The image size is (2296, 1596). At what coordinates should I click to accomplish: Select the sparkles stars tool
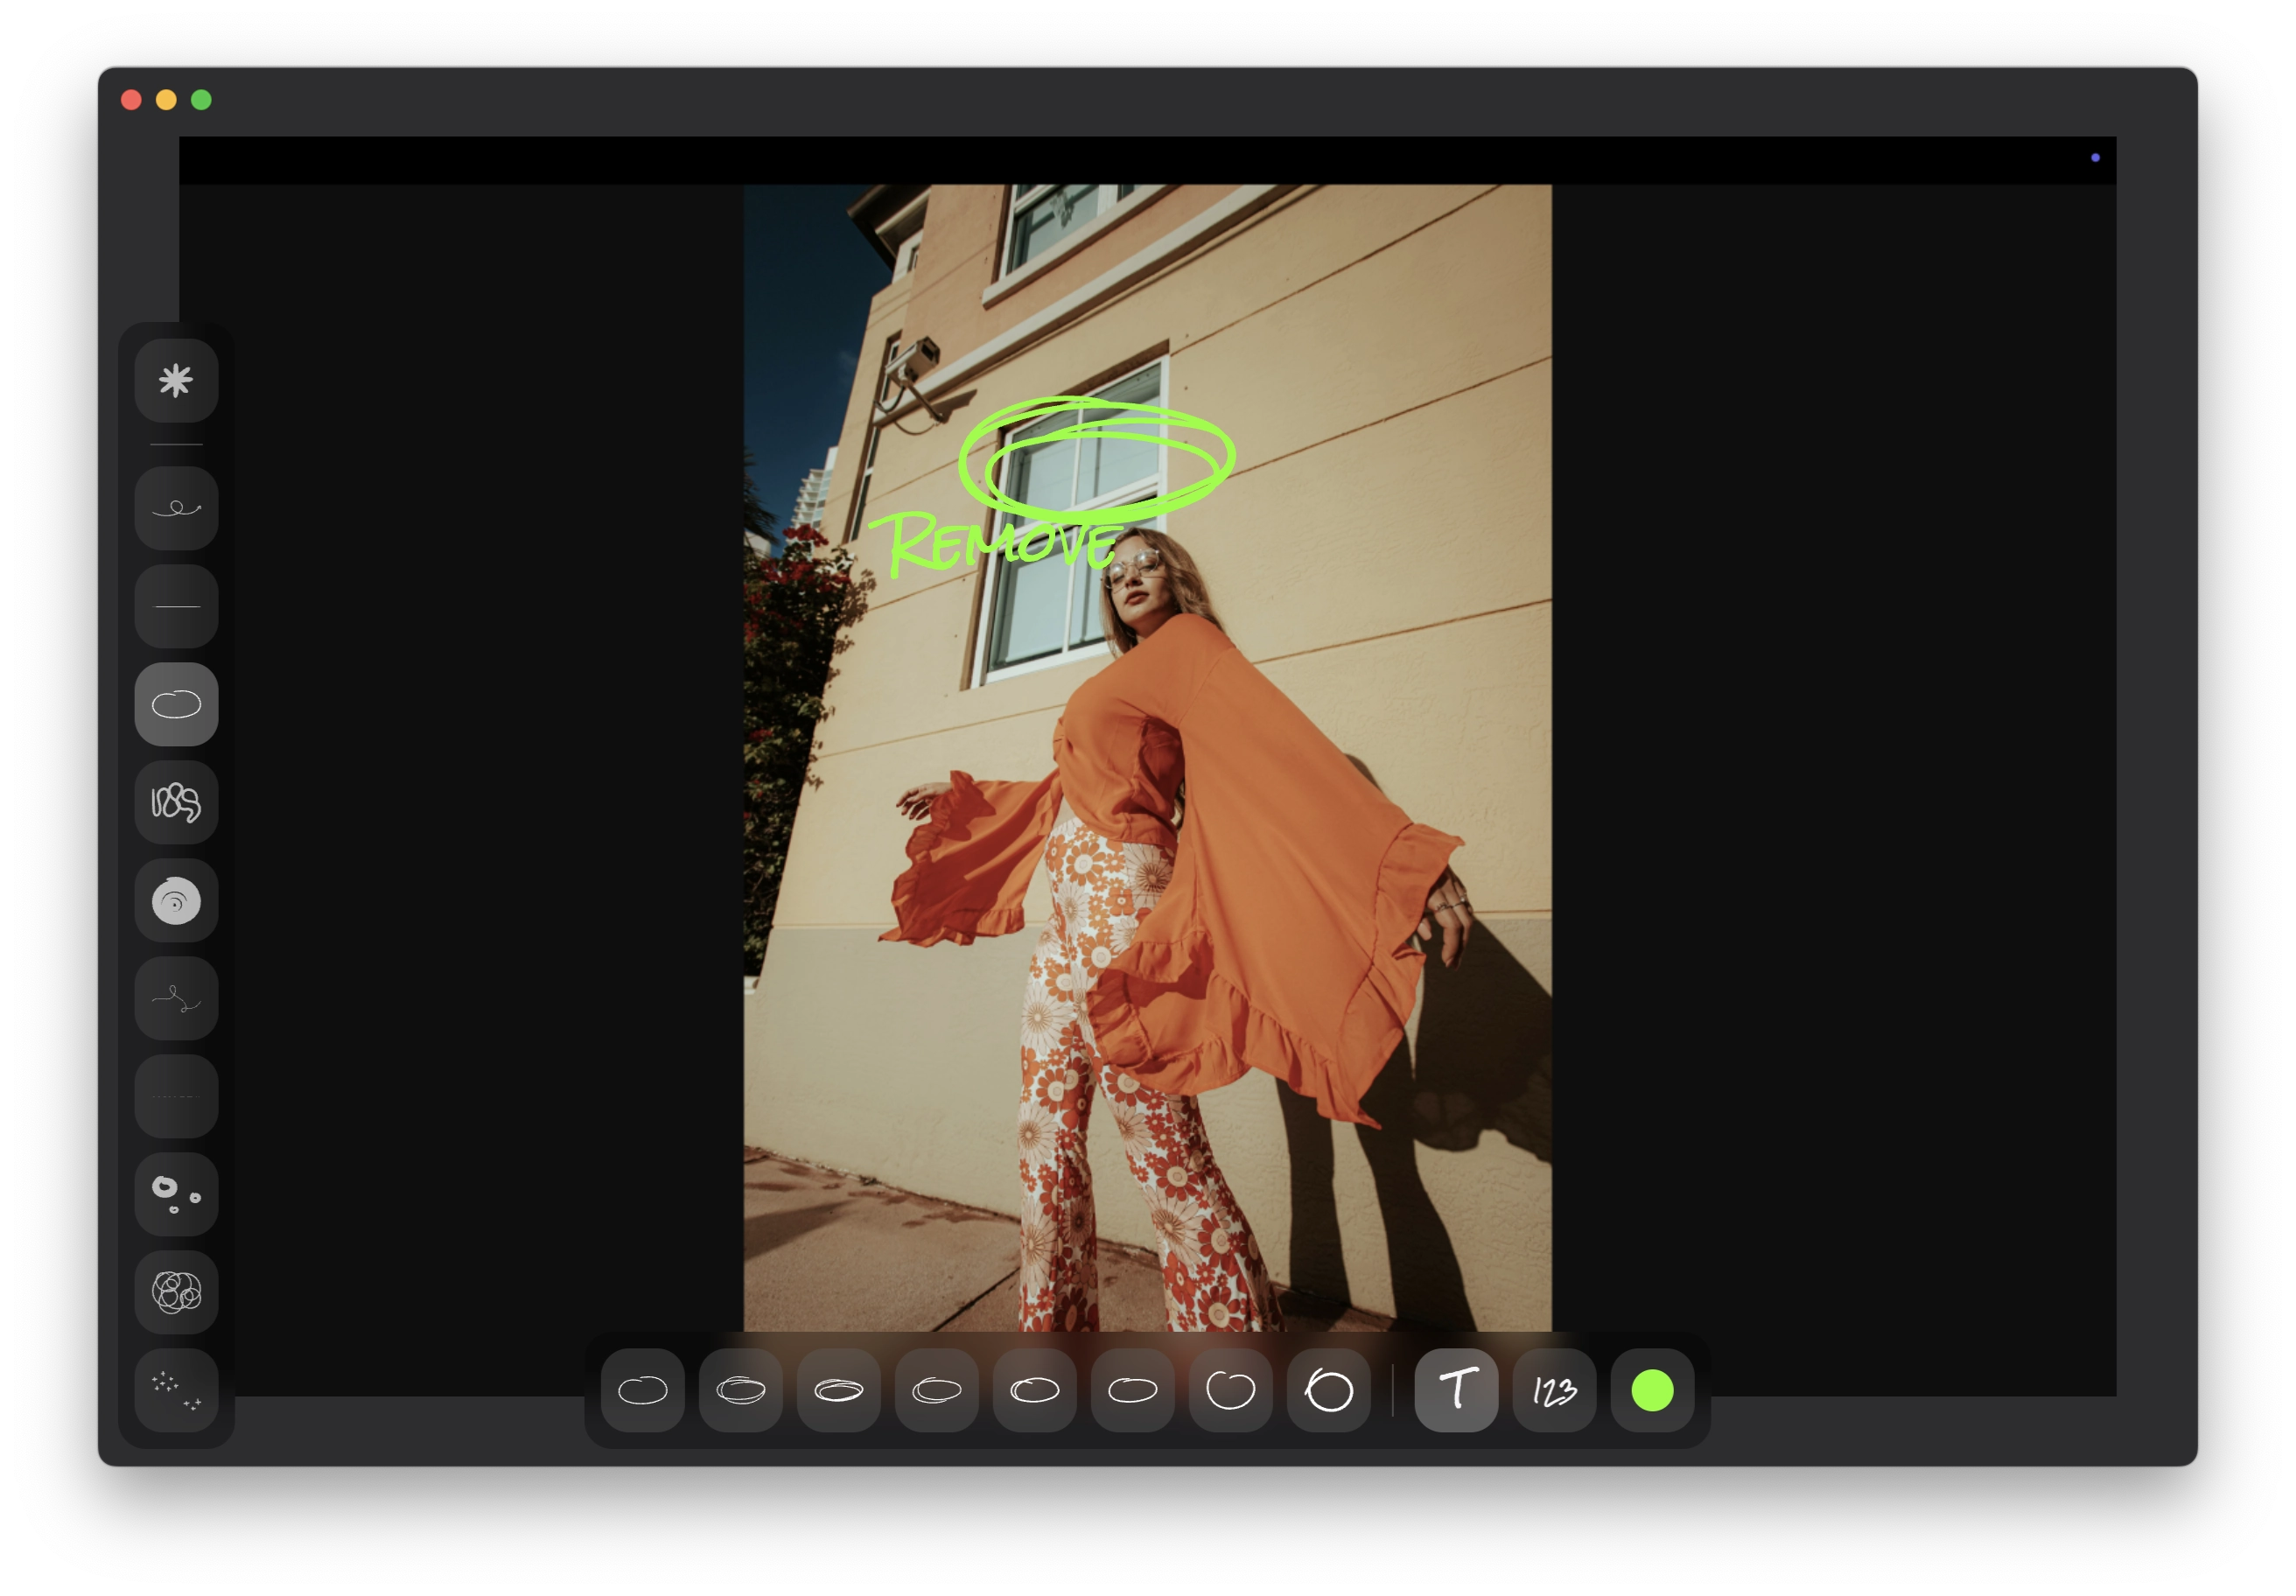(176, 1390)
